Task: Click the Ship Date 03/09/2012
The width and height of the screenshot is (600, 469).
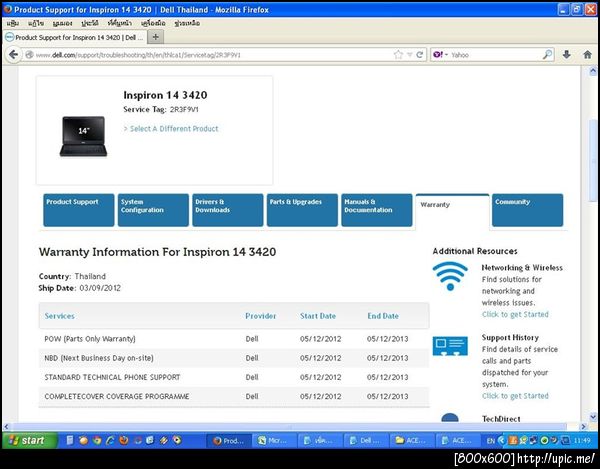Action: click(100, 288)
